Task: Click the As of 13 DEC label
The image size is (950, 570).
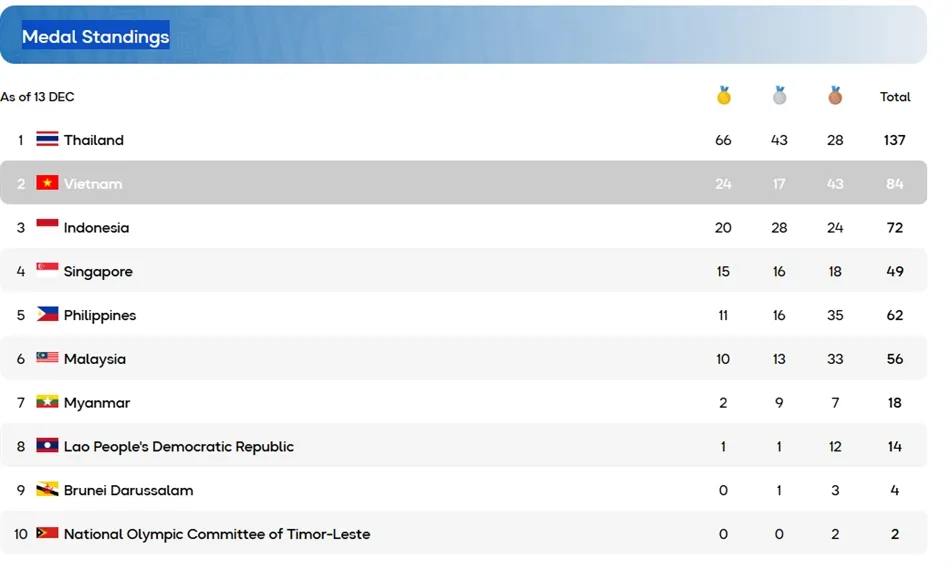Action: [38, 97]
